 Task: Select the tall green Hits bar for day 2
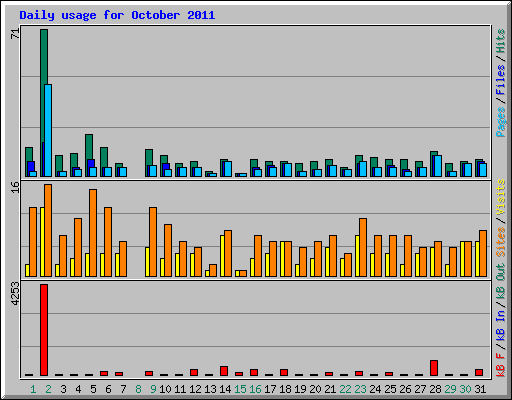[x=44, y=103]
